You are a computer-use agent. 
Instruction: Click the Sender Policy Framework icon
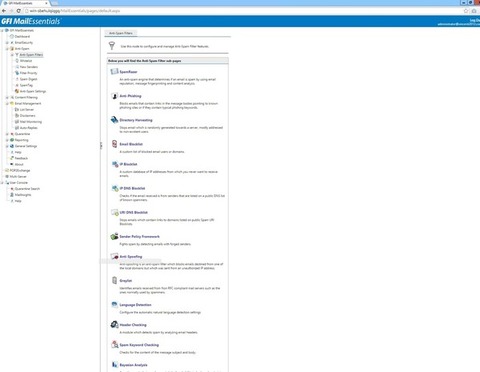pos(114,236)
